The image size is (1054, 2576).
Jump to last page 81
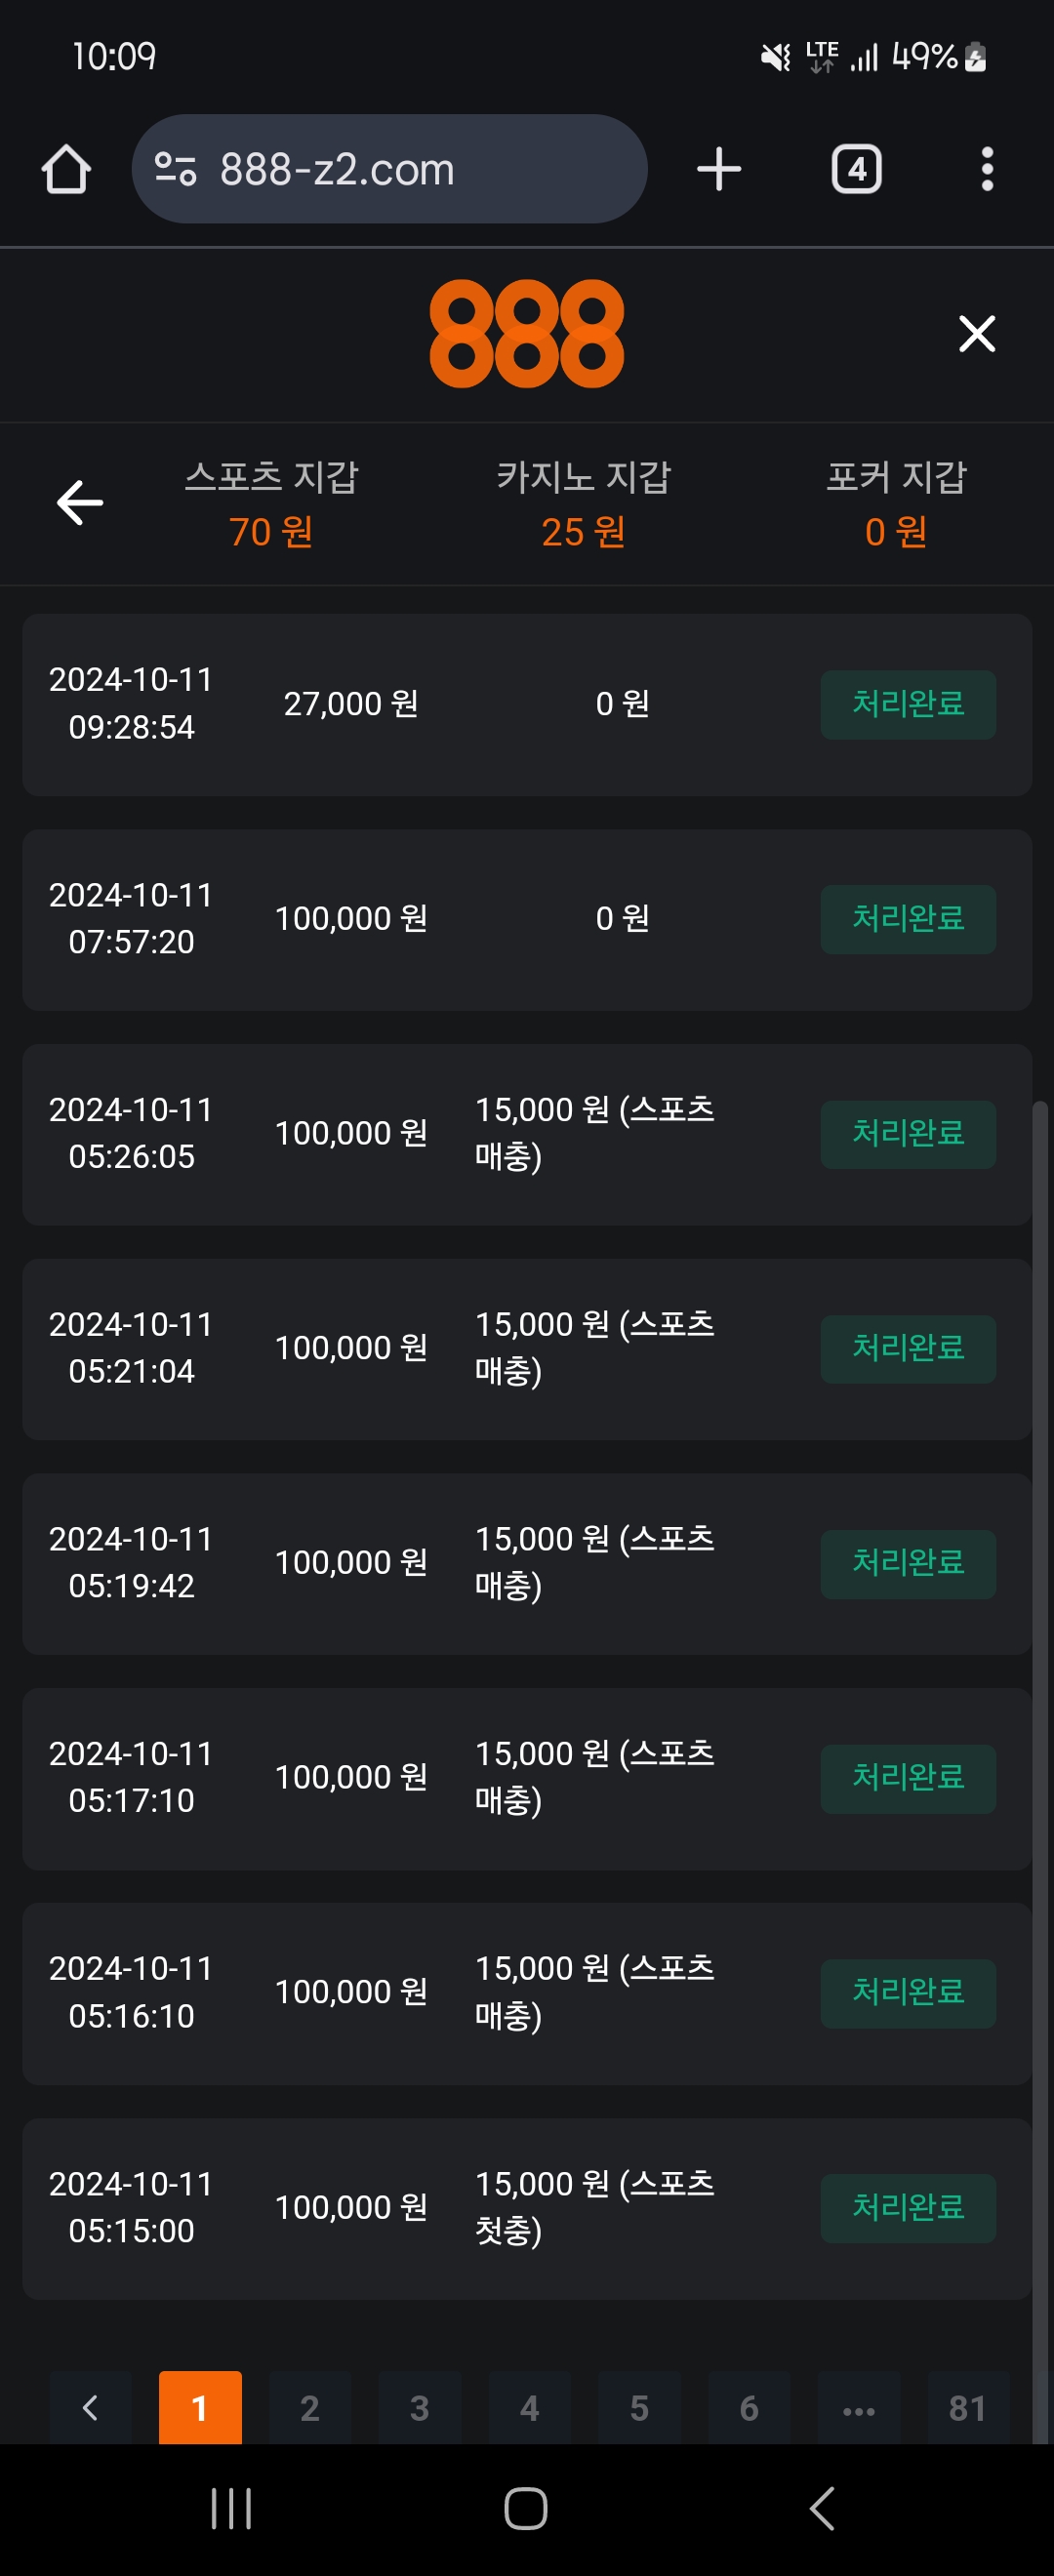pyautogui.click(x=967, y=2407)
